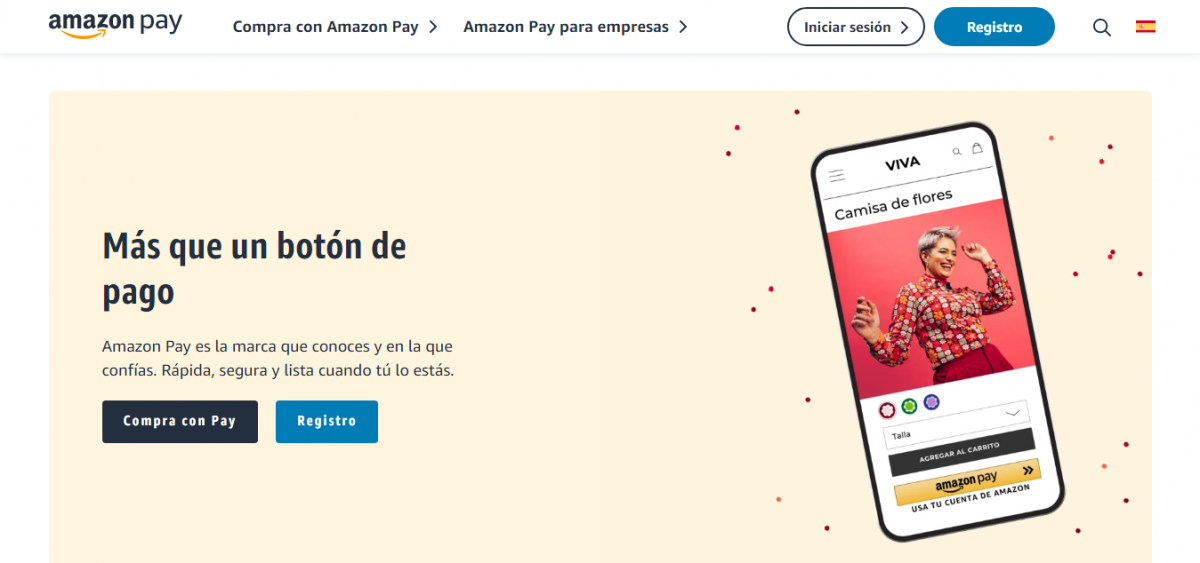The image size is (1200, 563).
Task: Expand the Compra con Amazon Pay menu
Action: (335, 27)
